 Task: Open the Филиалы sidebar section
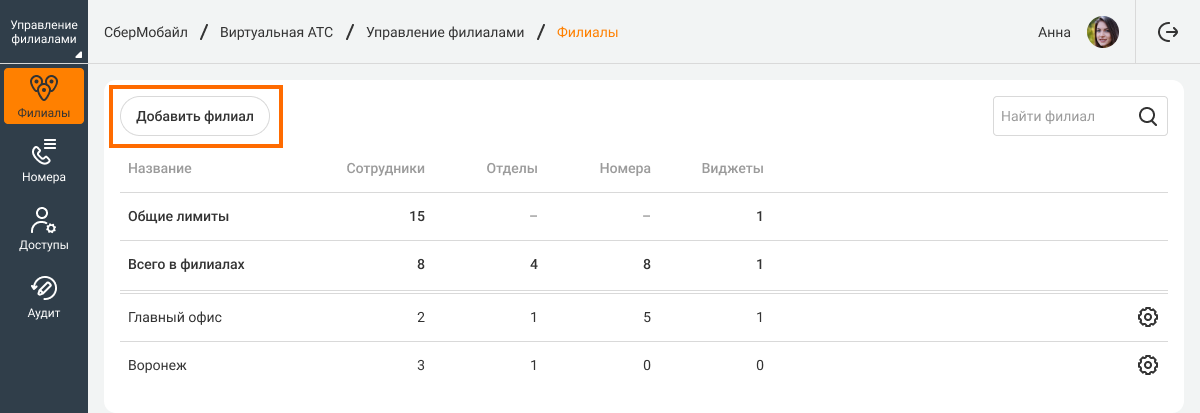[x=44, y=96]
